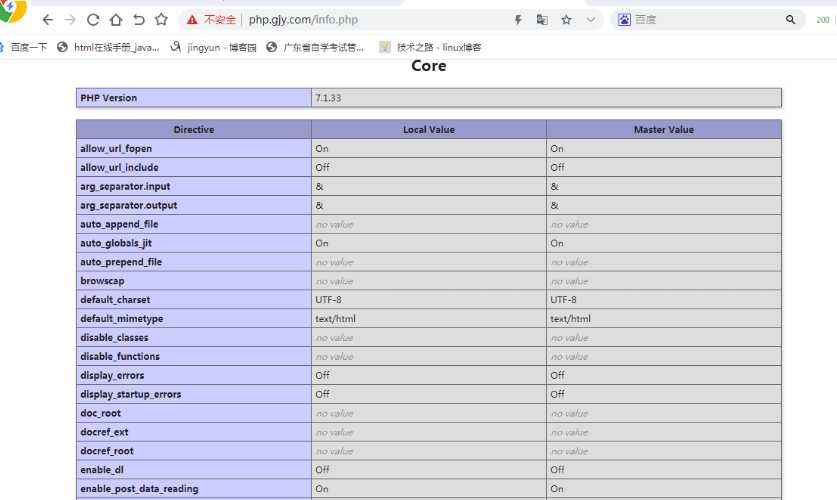The width and height of the screenshot is (837, 500).
Task: Click the arg_separator.output directive cell
Action: (x=194, y=205)
